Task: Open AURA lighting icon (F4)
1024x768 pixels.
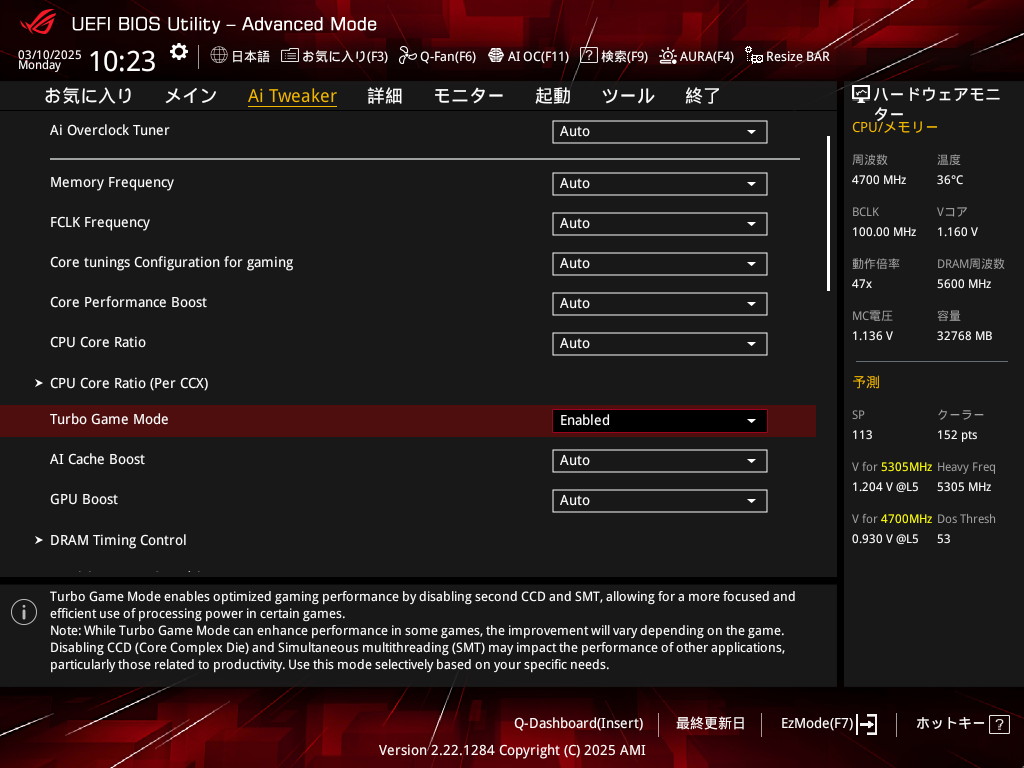Action: coord(667,56)
